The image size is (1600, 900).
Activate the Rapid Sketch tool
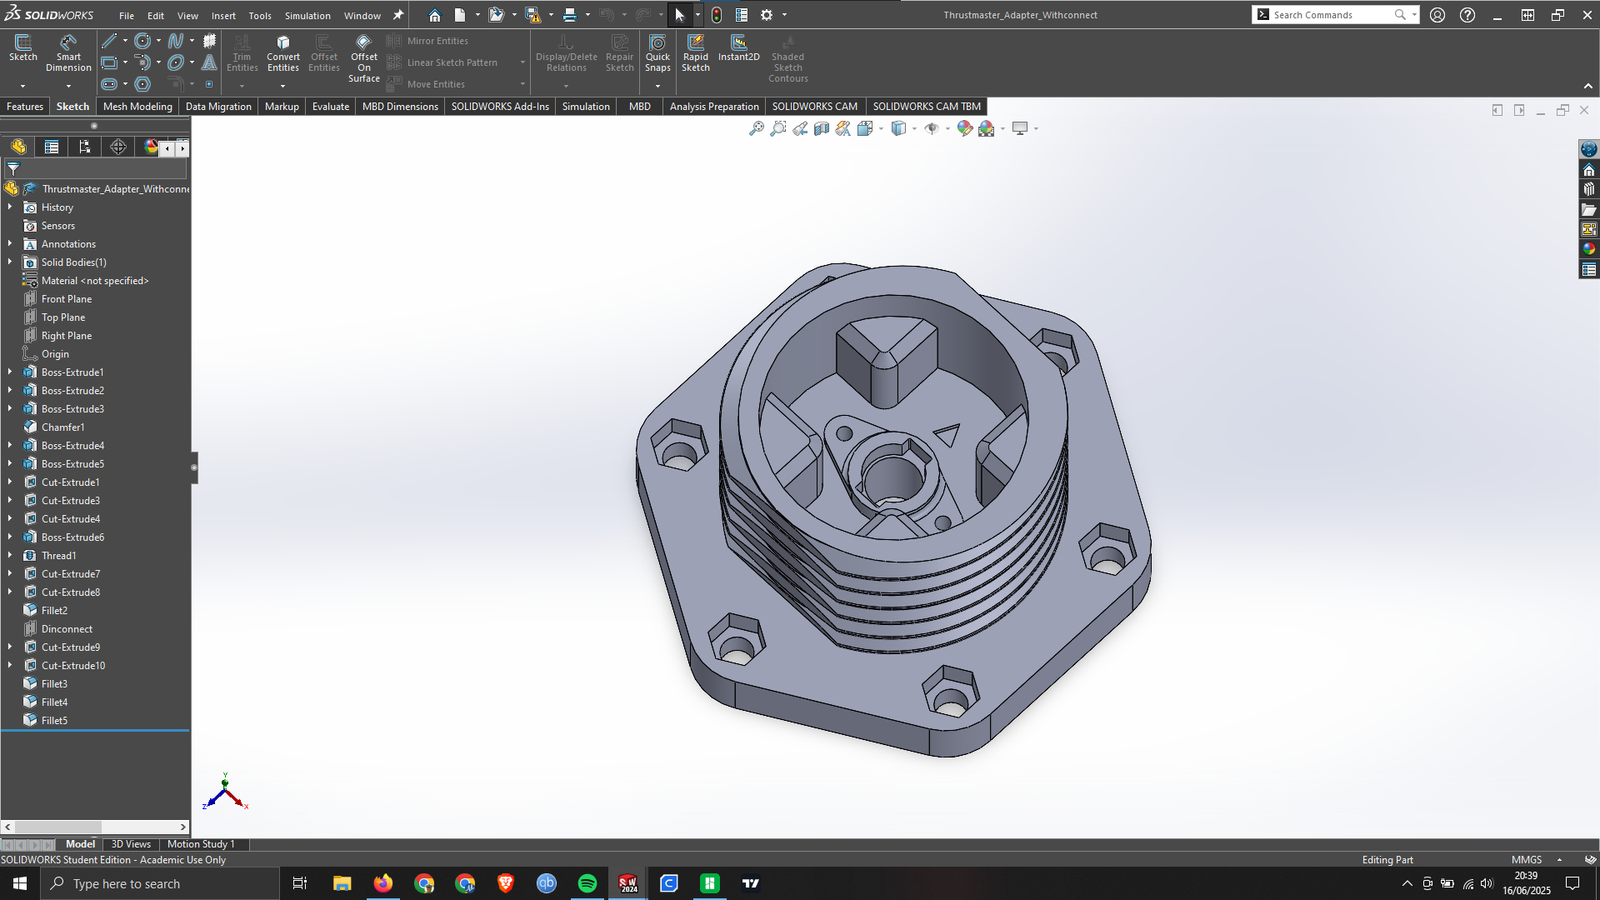pyautogui.click(x=695, y=52)
